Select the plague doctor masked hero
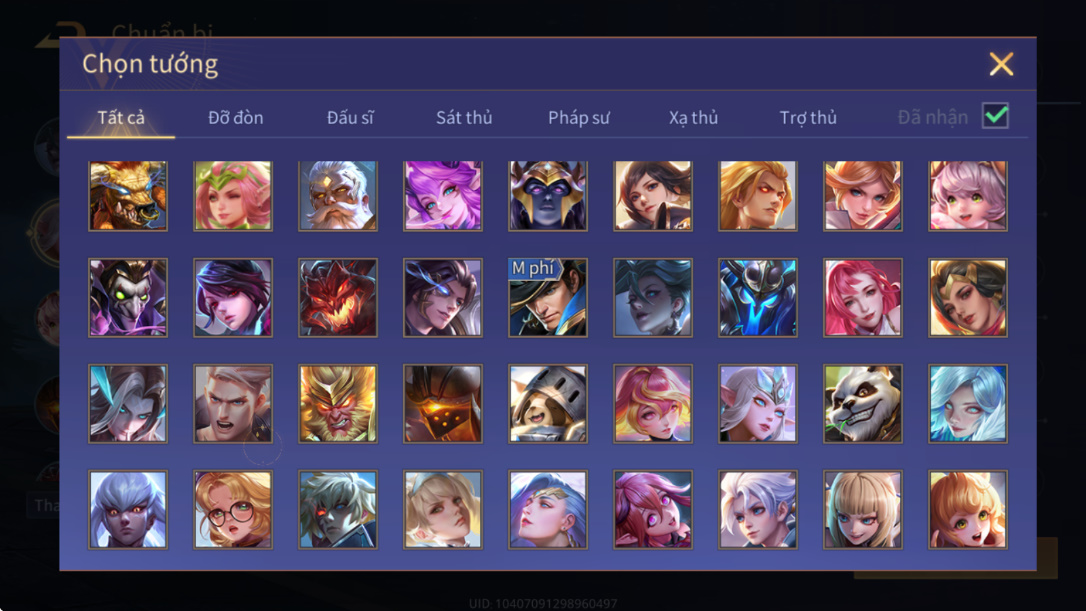1086x611 pixels. pyautogui.click(x=128, y=298)
